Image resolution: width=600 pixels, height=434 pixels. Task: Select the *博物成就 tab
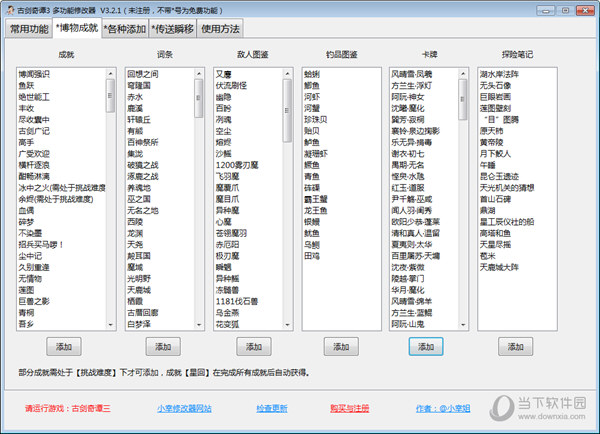77,28
